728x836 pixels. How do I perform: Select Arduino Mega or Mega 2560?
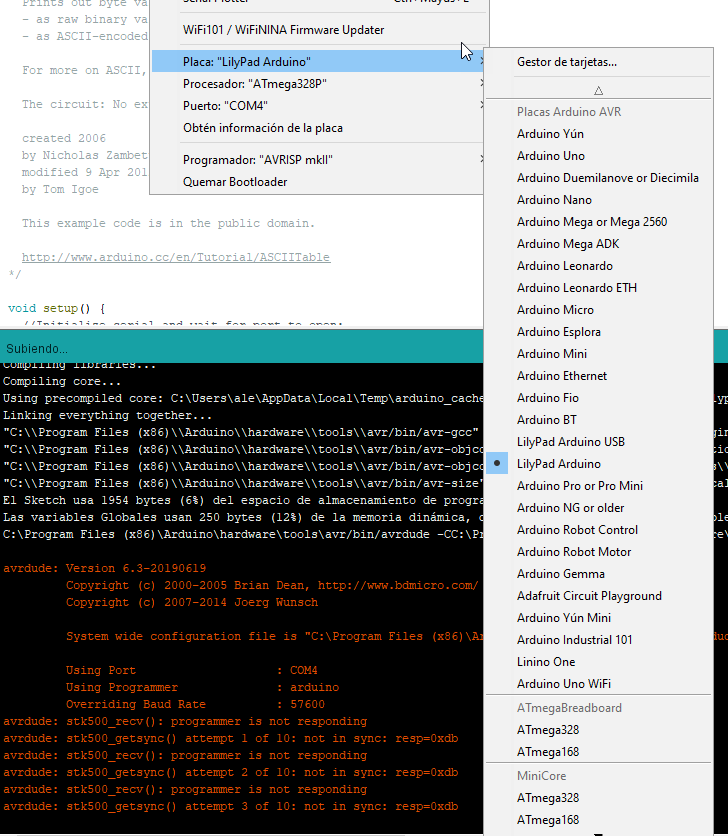point(598,222)
